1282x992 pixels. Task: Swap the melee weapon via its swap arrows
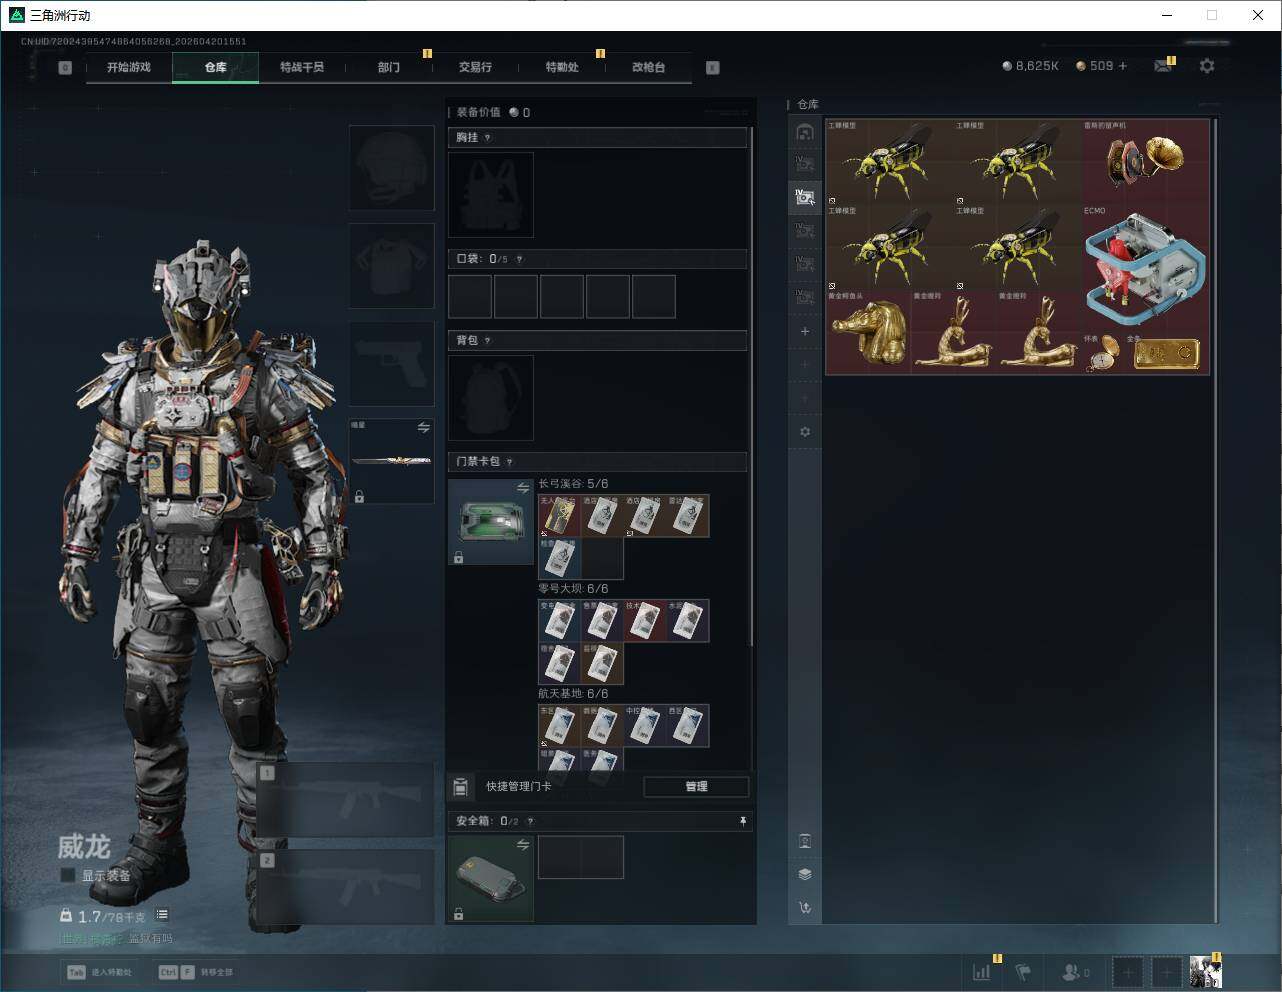click(423, 428)
